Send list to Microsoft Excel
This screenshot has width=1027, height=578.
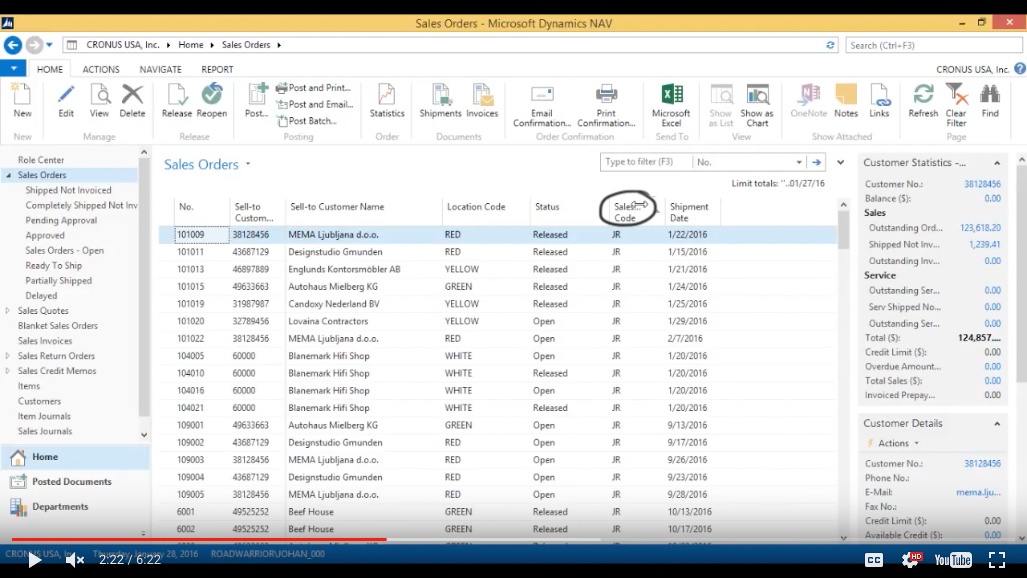coord(671,106)
